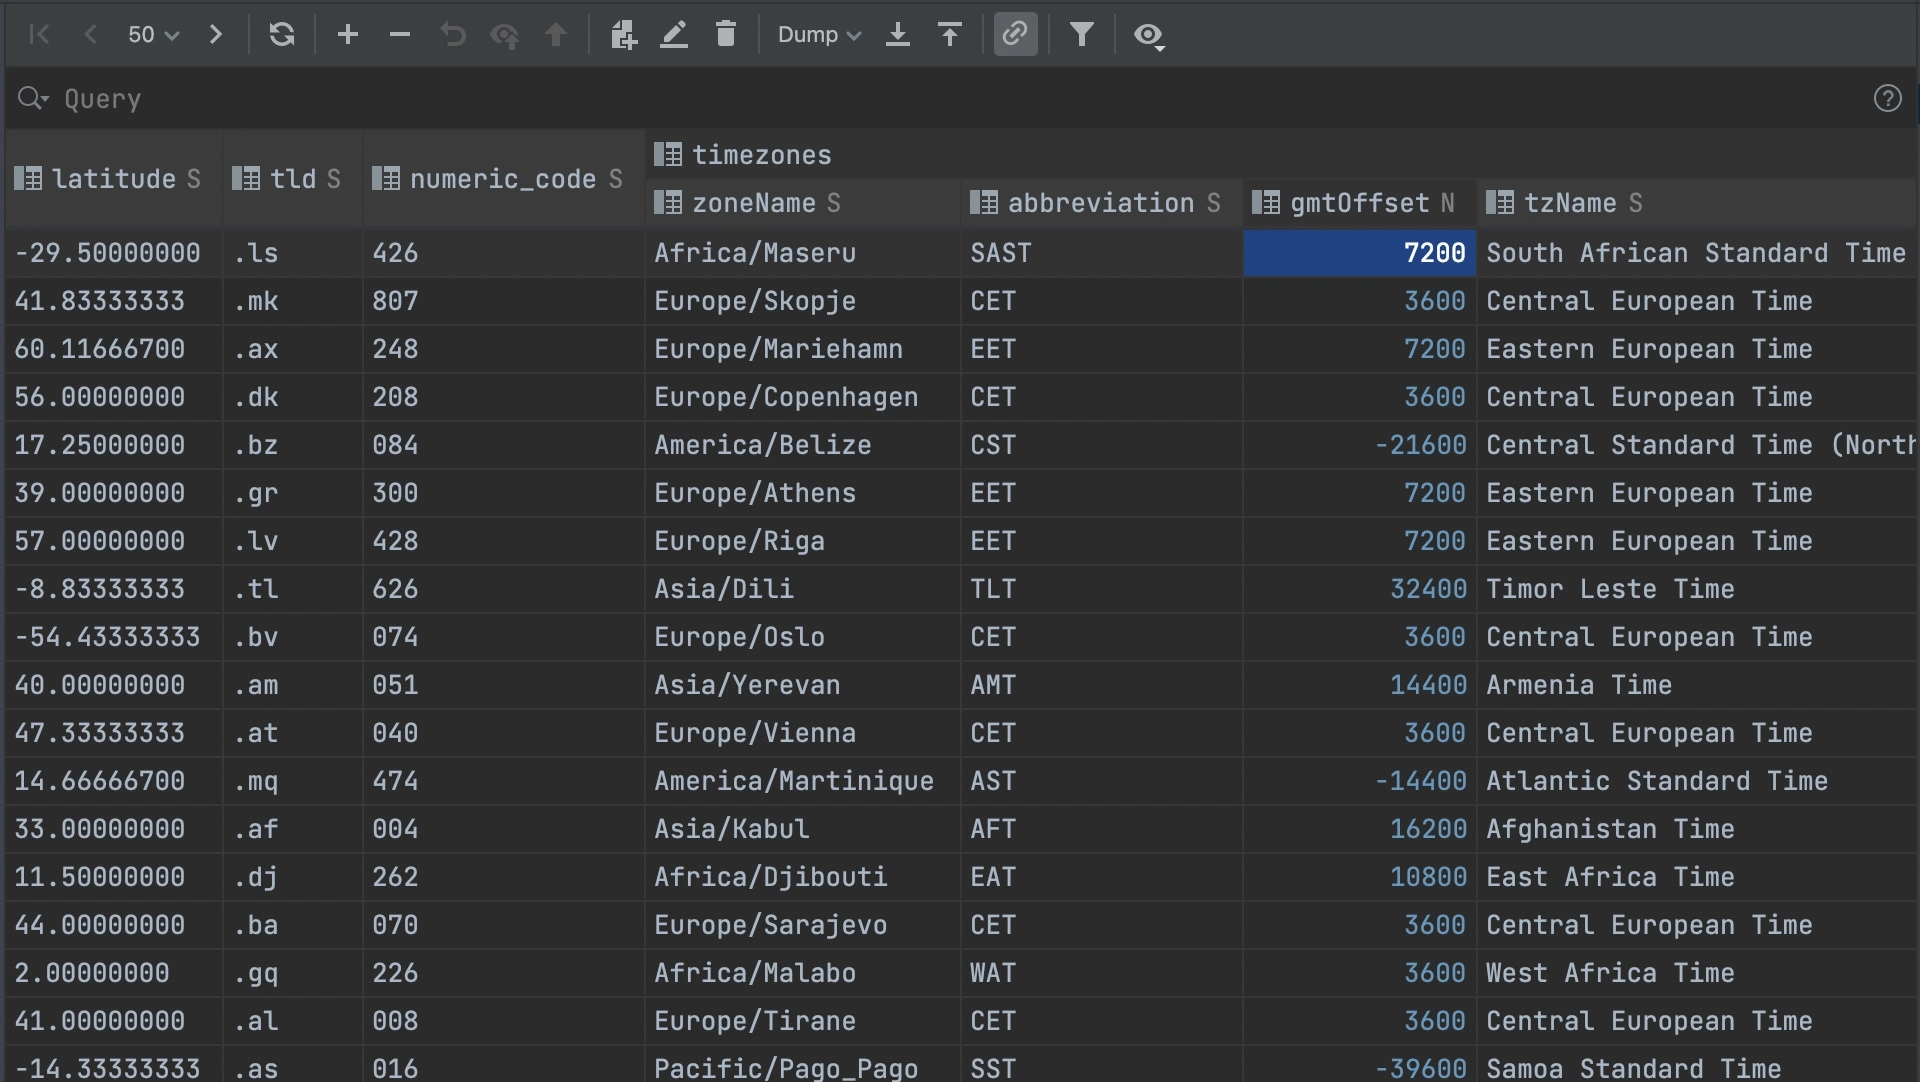This screenshot has width=1920, height=1082.
Task: Open the eye view options dropdown
Action: click(1149, 36)
